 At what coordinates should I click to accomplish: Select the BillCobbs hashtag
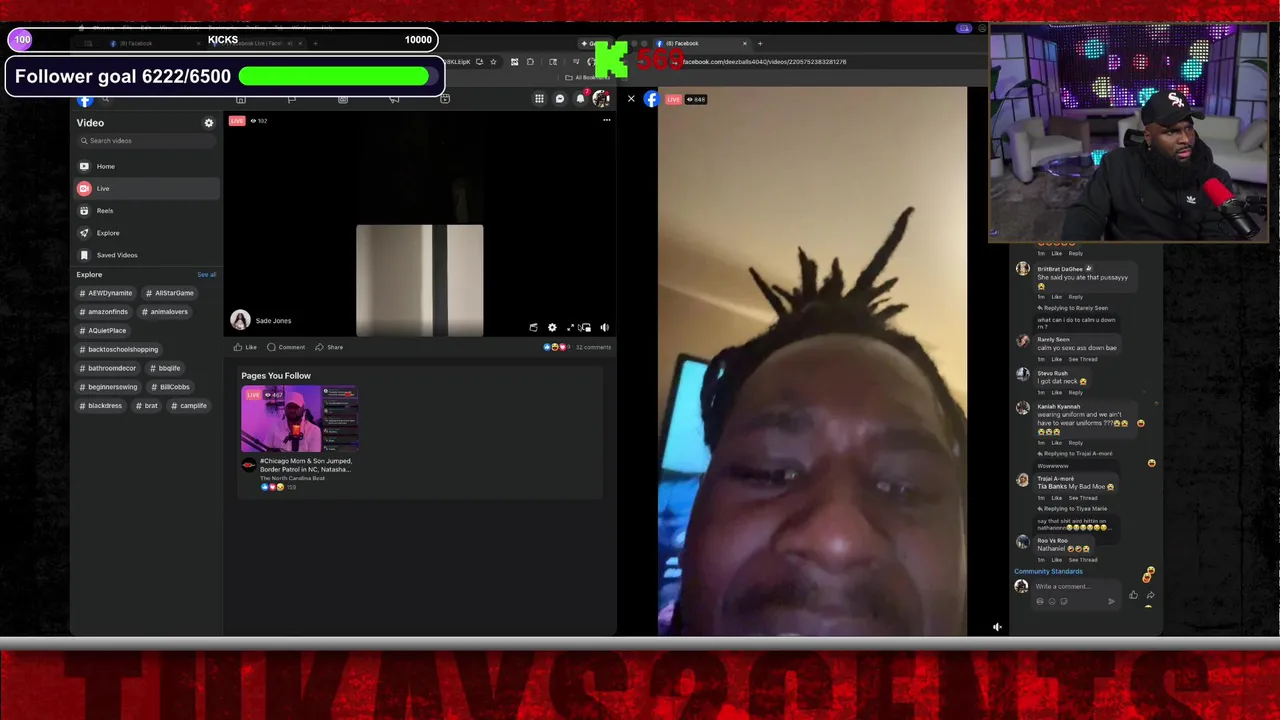point(170,387)
